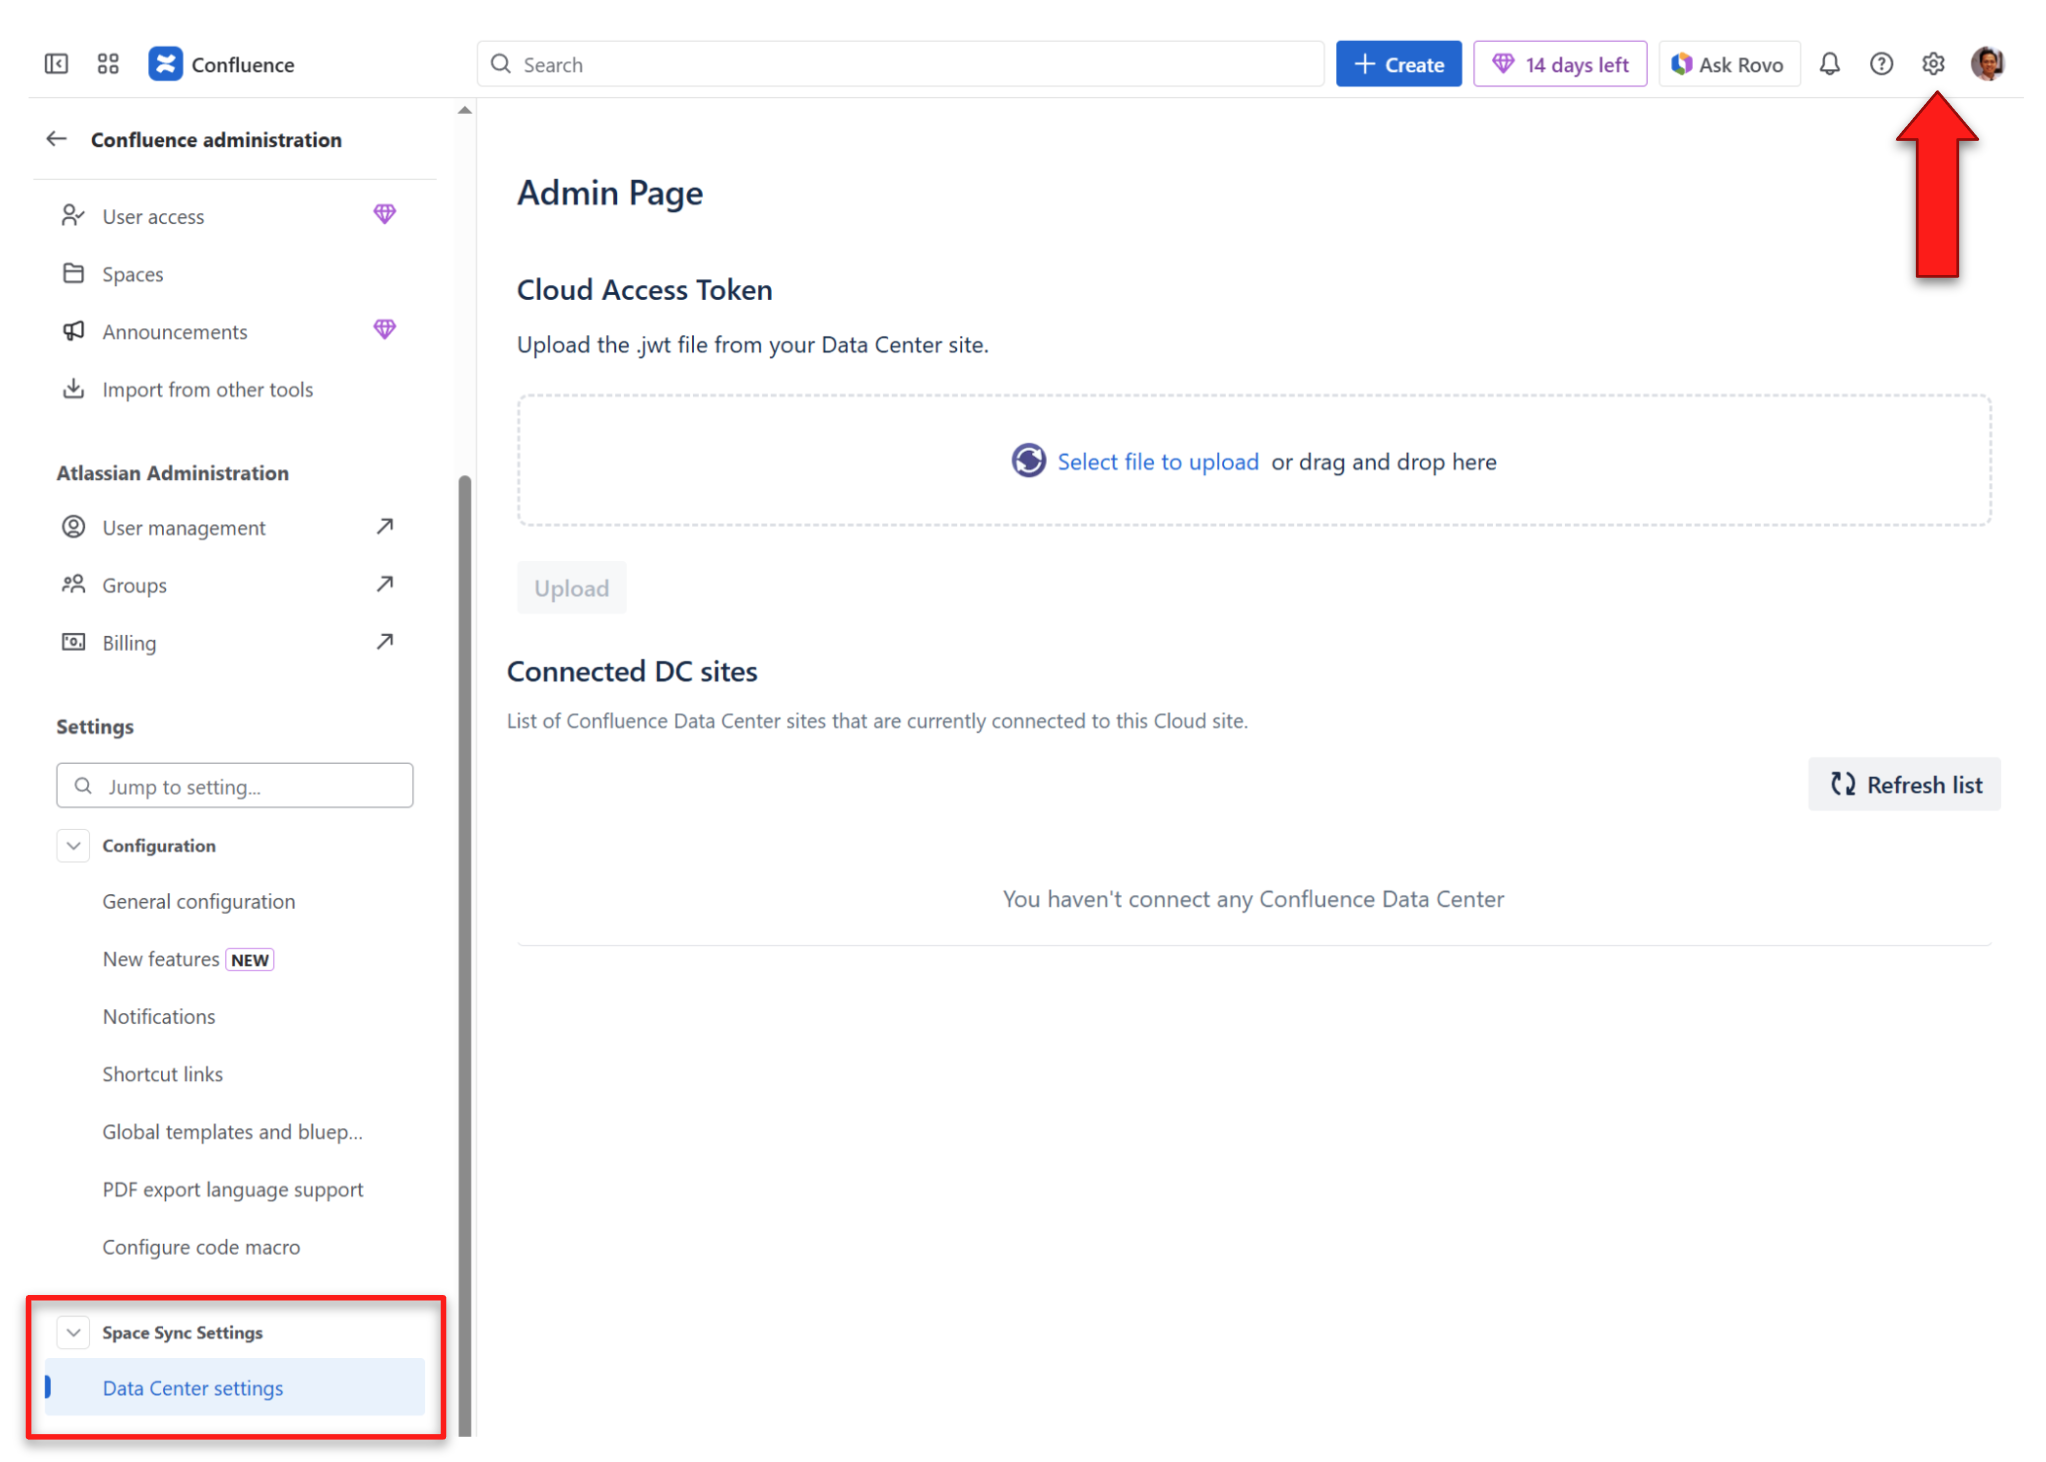This screenshot has width=2046, height=1462.
Task: Select Data Center settings menu item
Action: (193, 1387)
